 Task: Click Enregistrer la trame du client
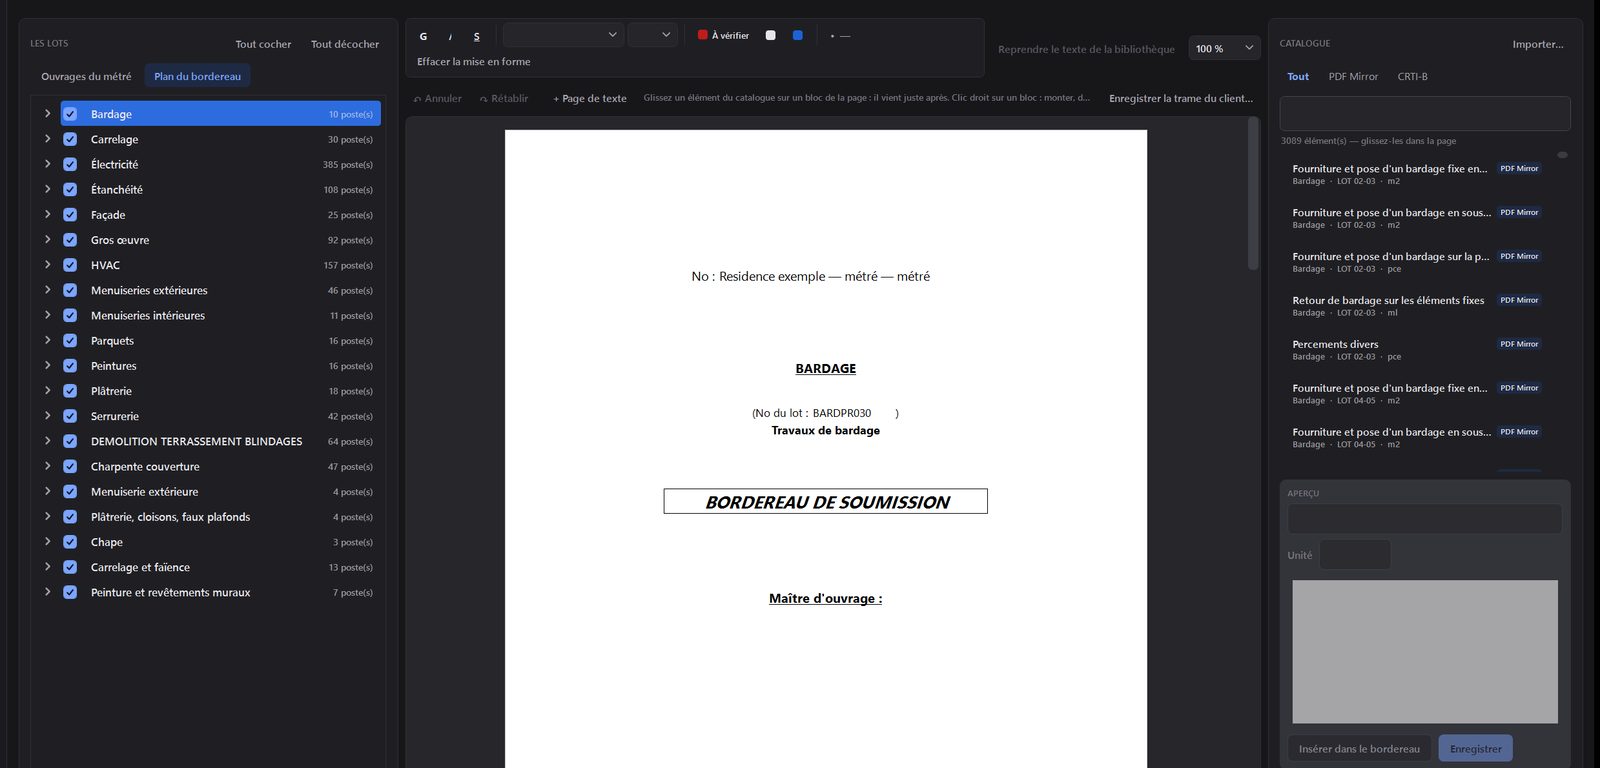[1181, 98]
